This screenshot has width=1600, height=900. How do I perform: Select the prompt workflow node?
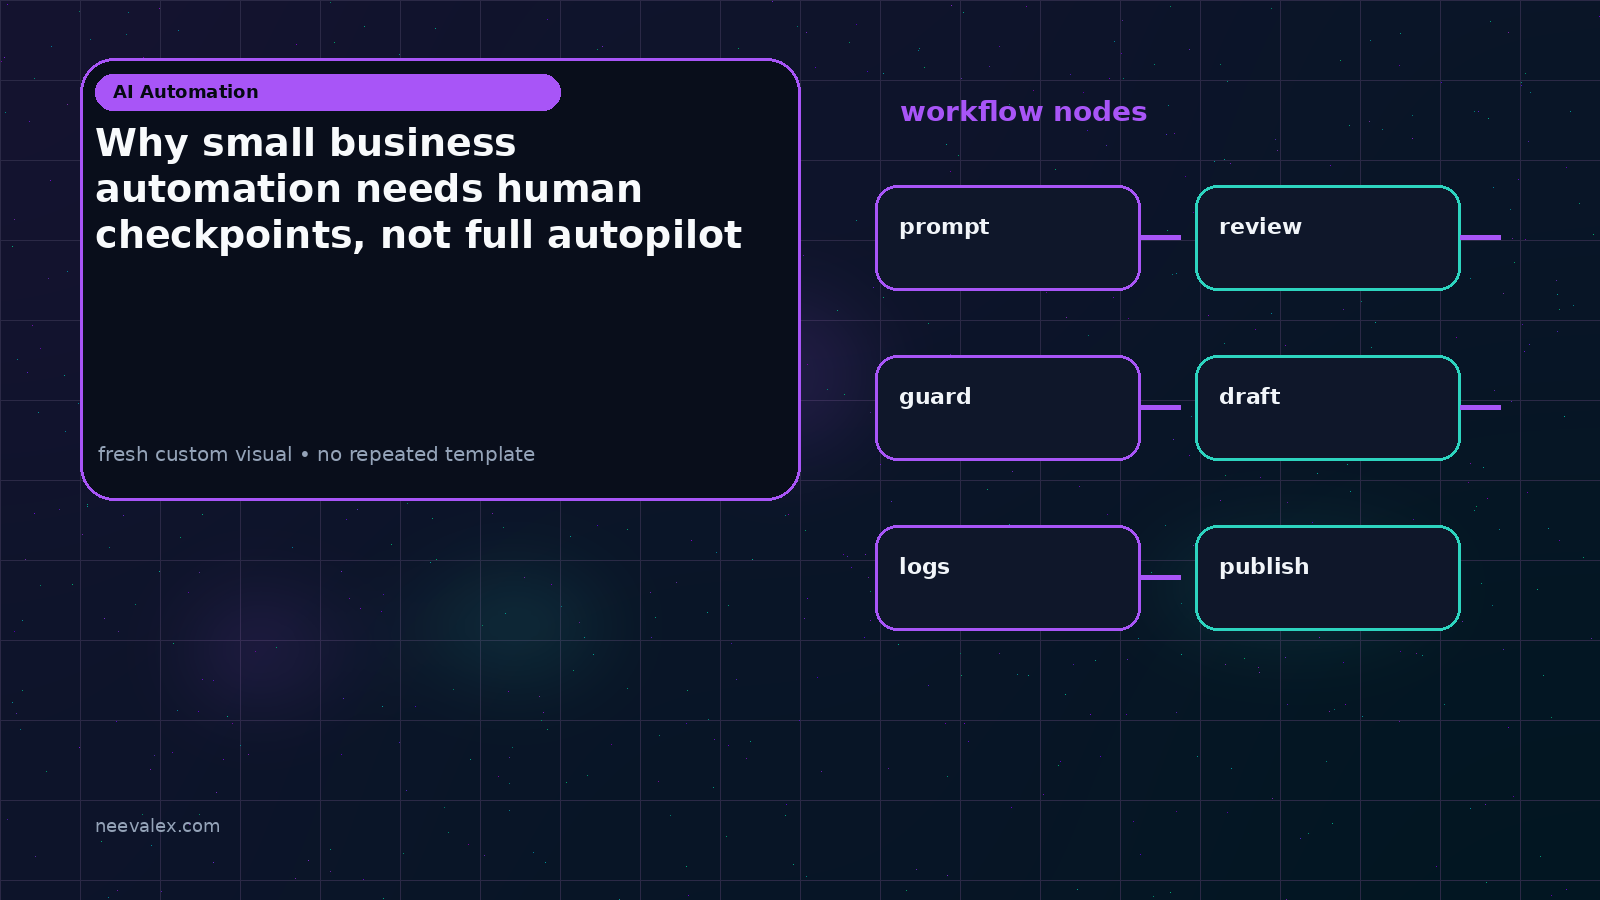(1008, 238)
